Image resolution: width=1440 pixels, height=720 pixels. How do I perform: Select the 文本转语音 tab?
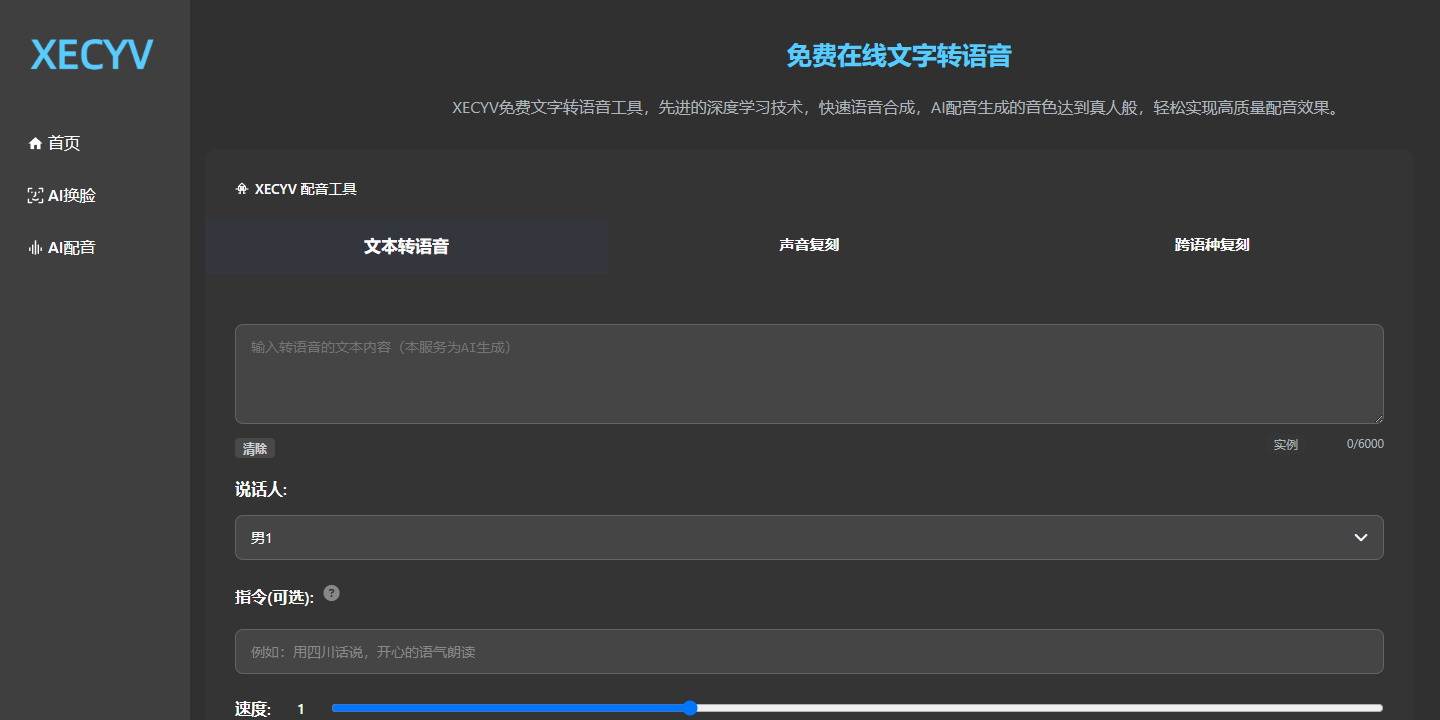click(x=406, y=246)
